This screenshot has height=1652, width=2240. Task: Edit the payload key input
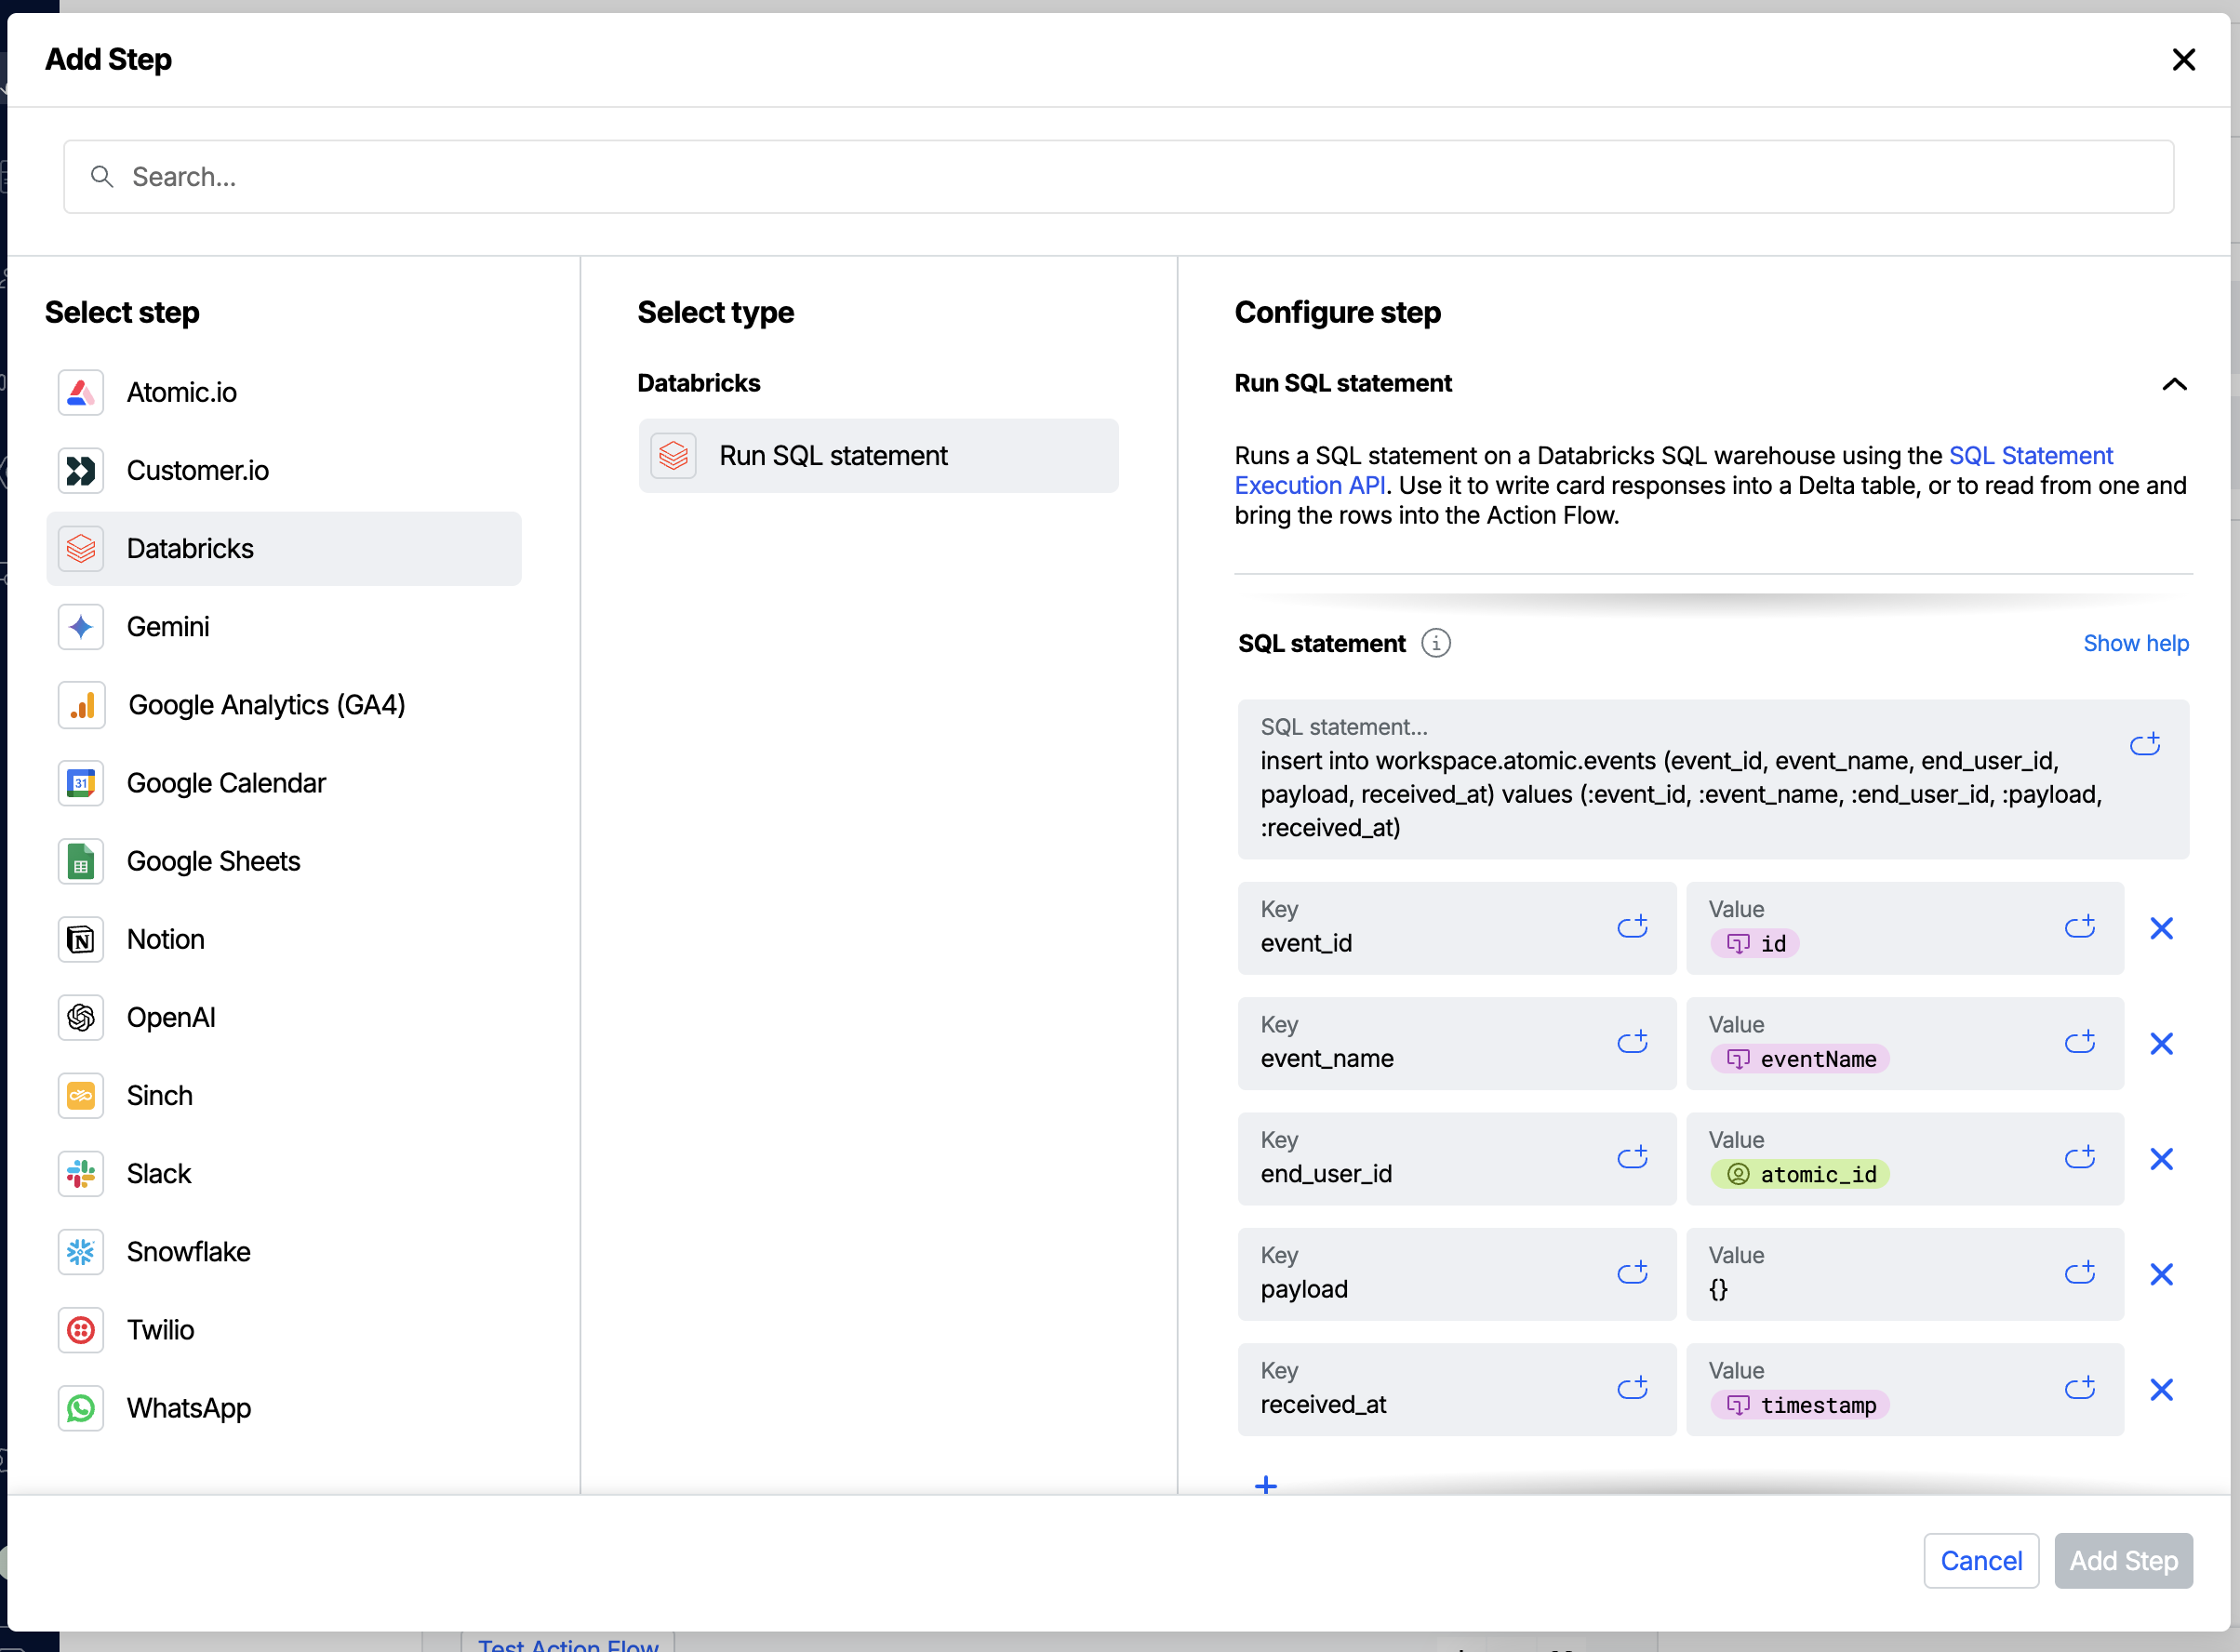coord(1456,1274)
